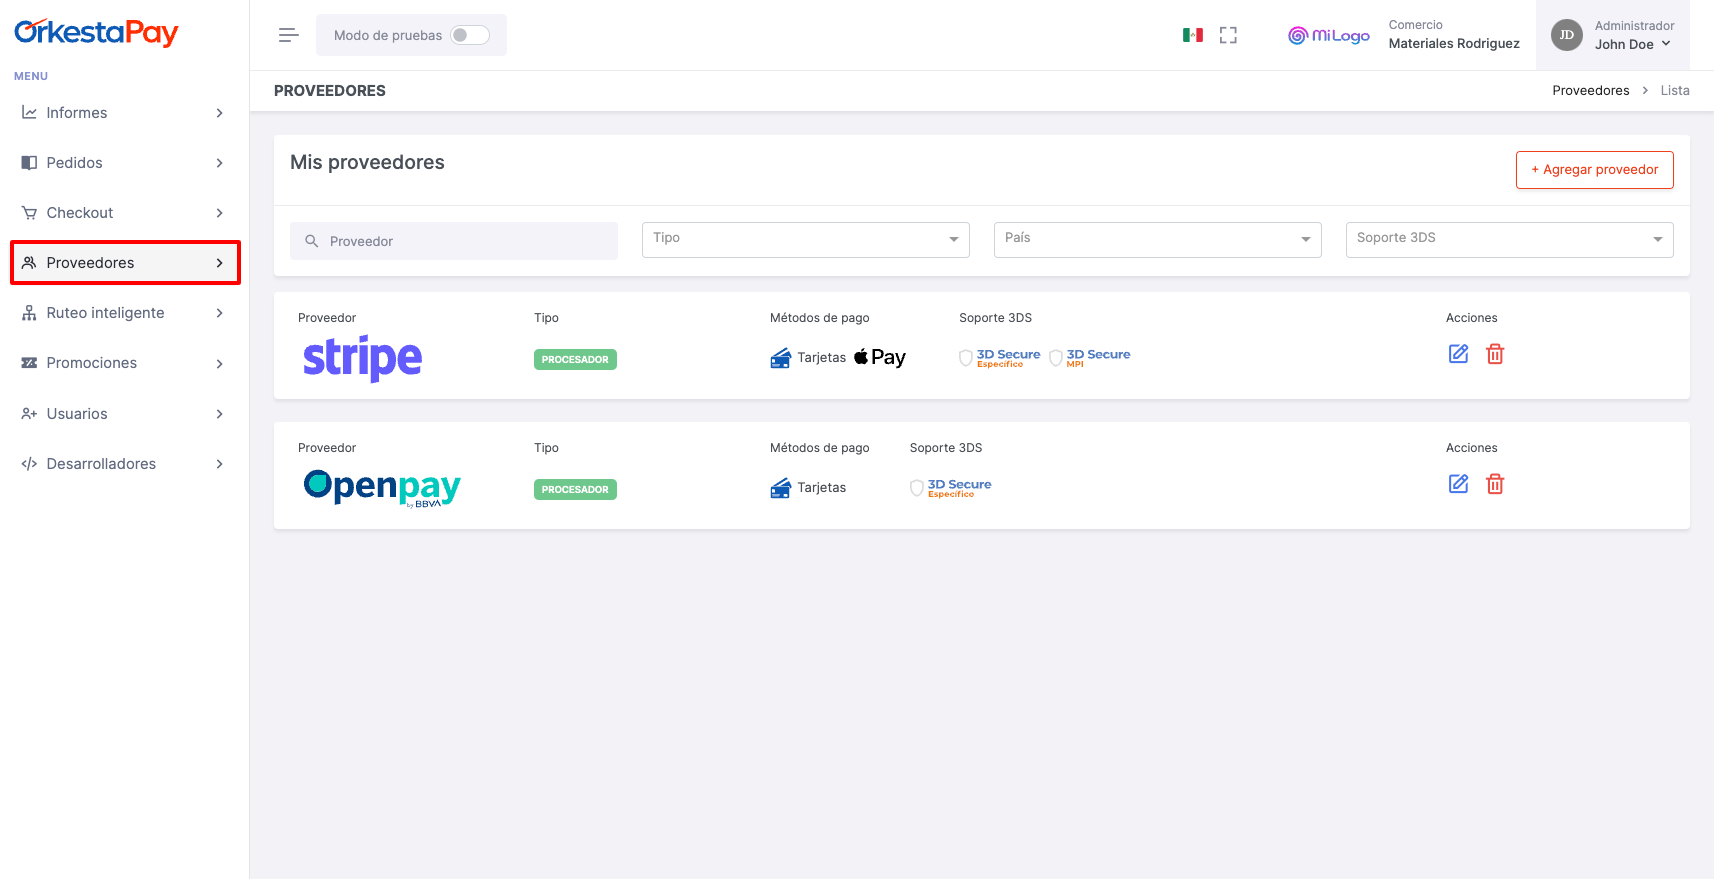Edit the Openpay provider
This screenshot has height=879, width=1714.
[x=1459, y=484]
